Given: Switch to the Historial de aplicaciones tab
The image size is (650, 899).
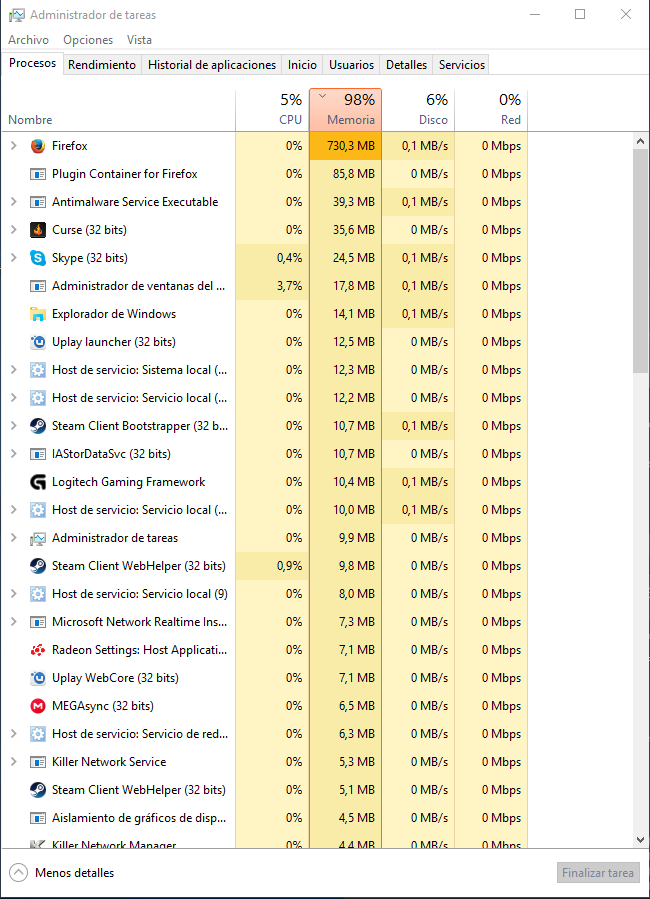Looking at the screenshot, I should point(212,65).
